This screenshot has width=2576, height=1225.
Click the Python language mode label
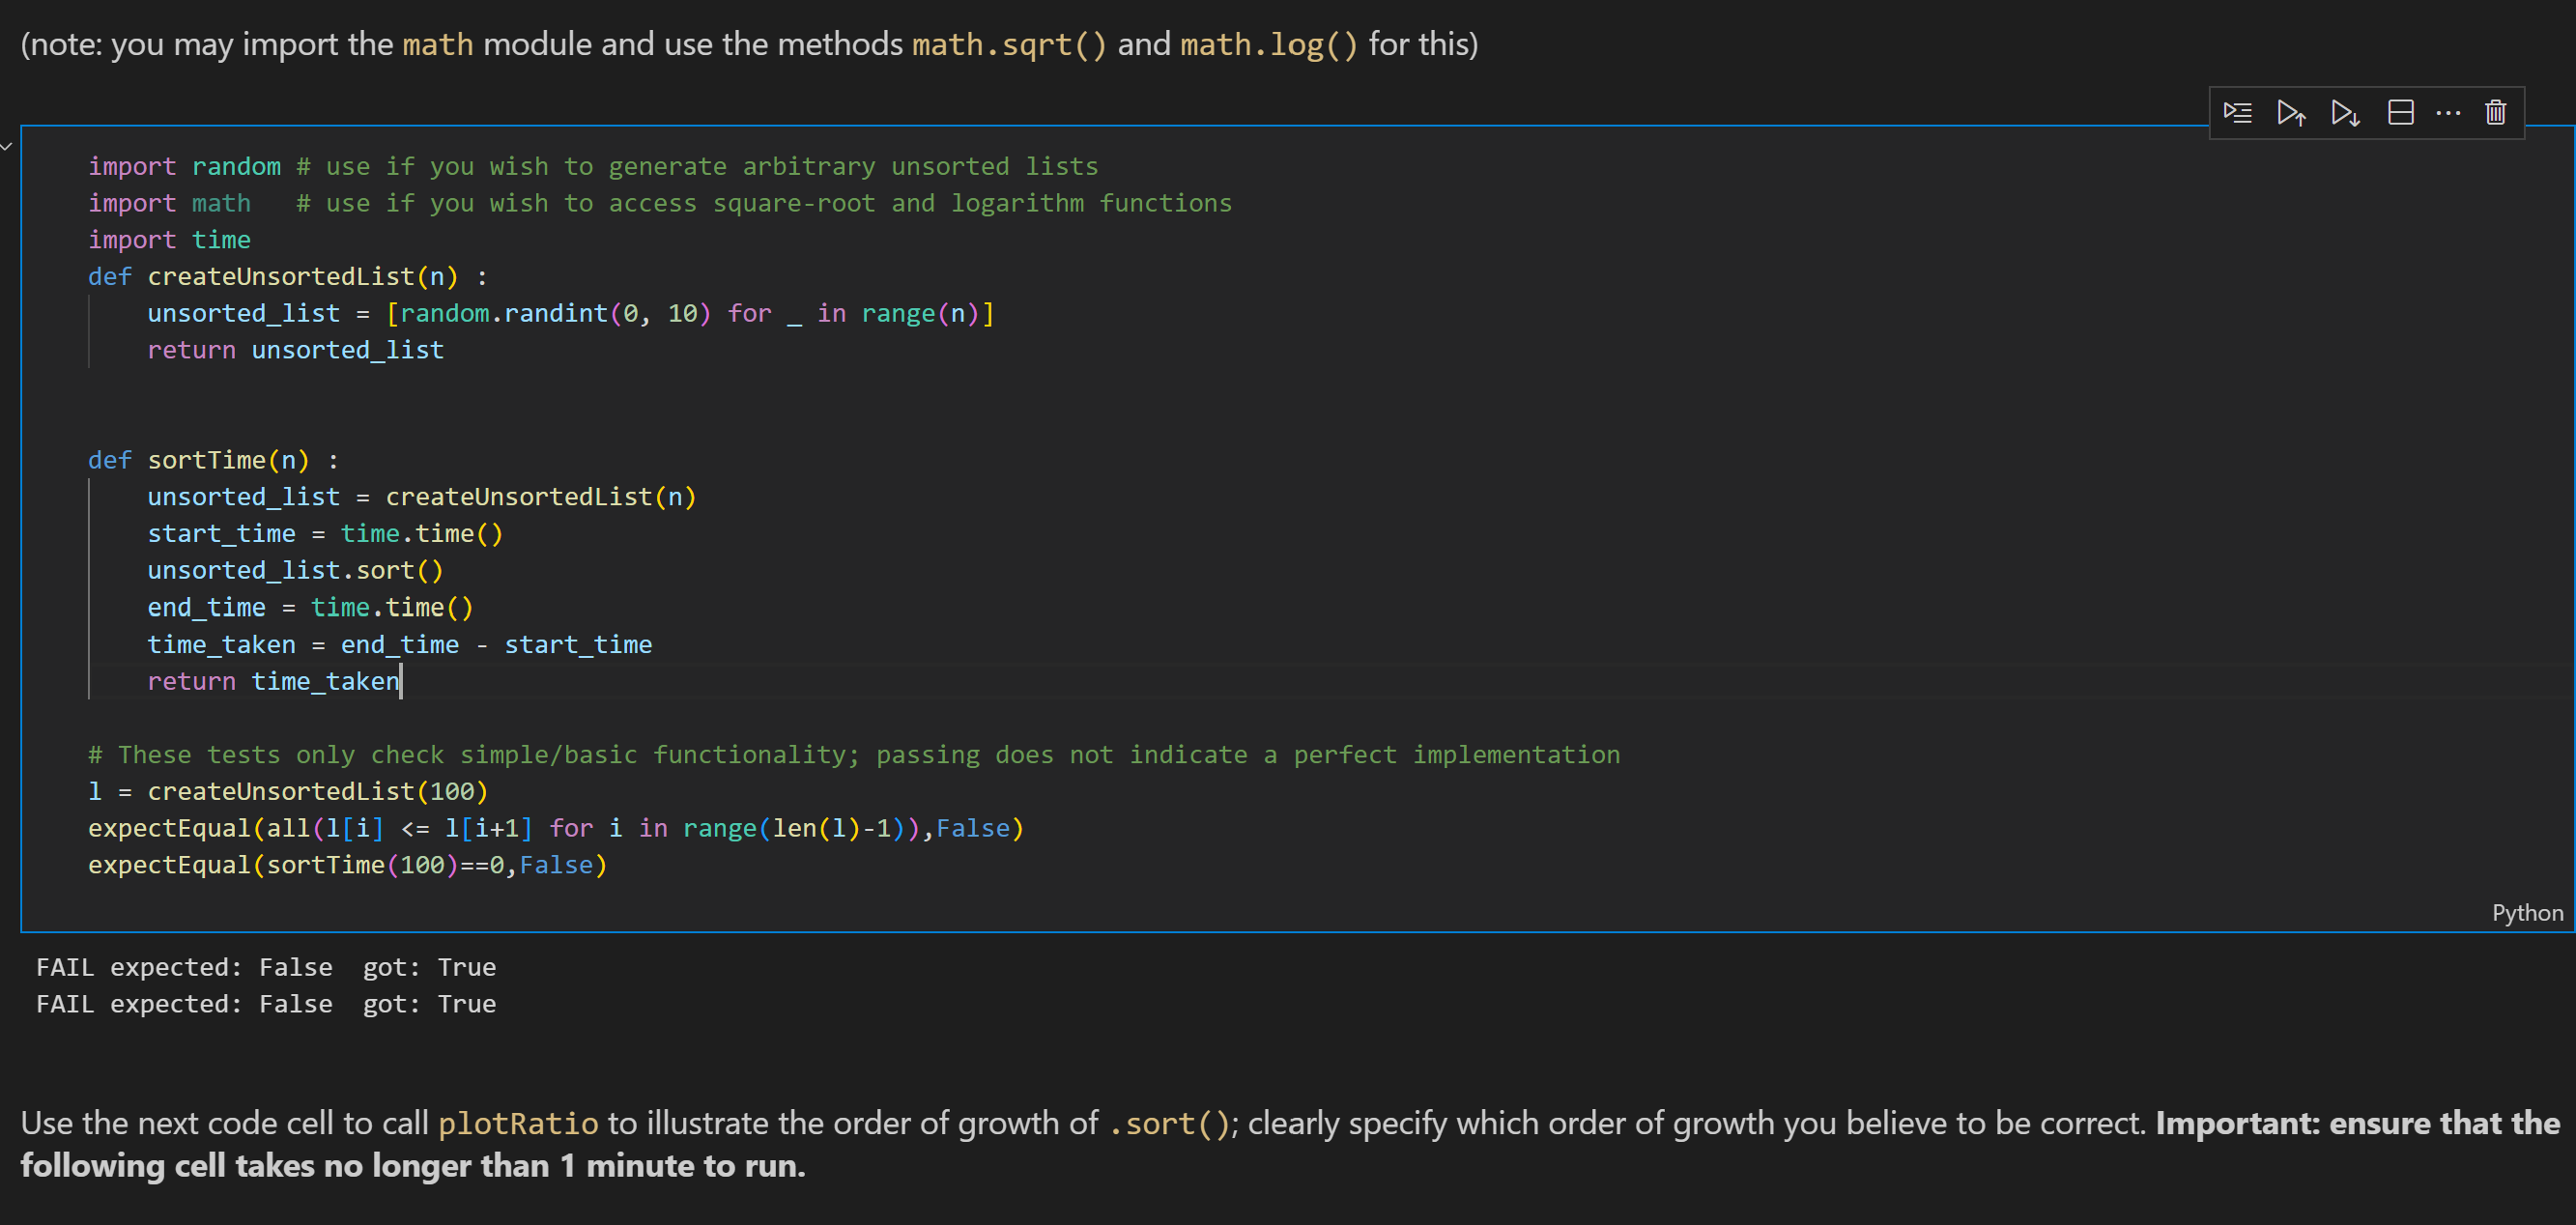2526,912
